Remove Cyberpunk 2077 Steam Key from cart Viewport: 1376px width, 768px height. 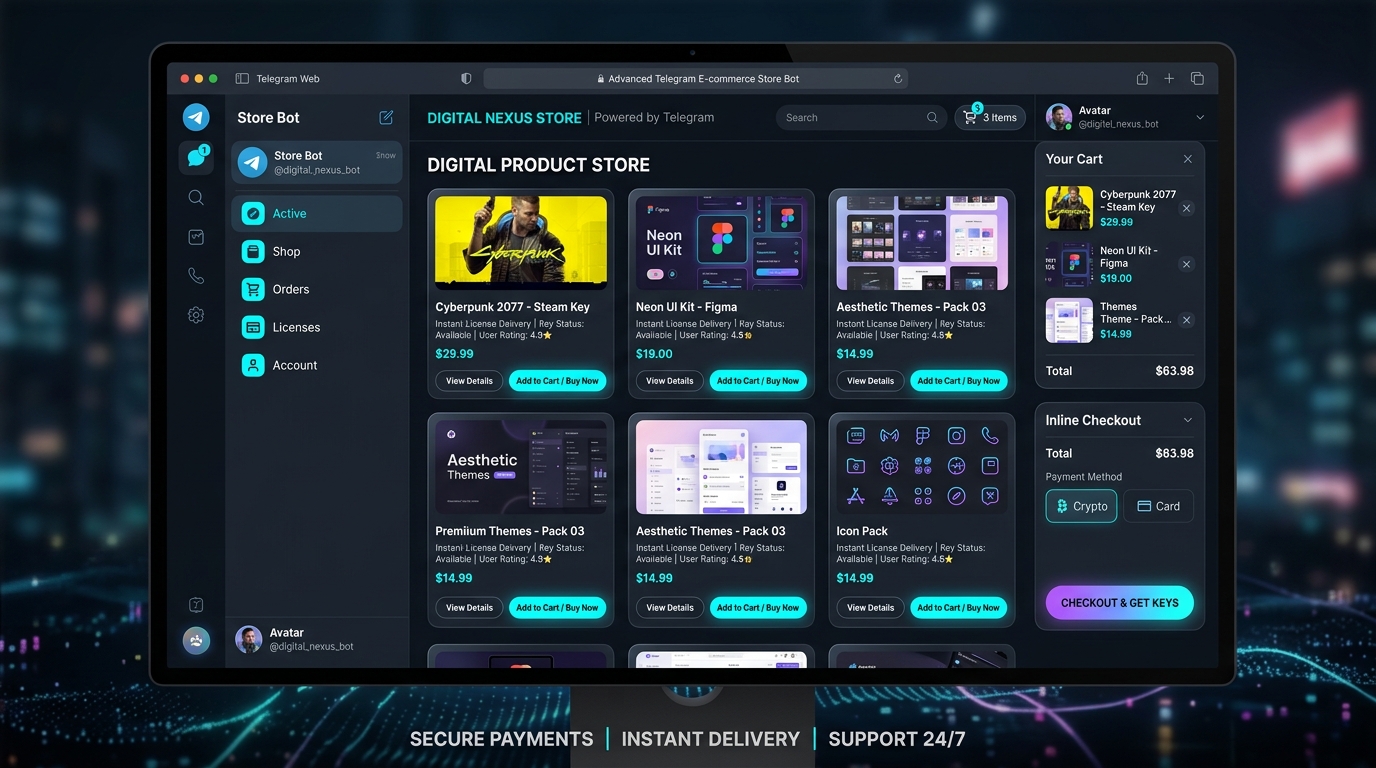coord(1186,208)
